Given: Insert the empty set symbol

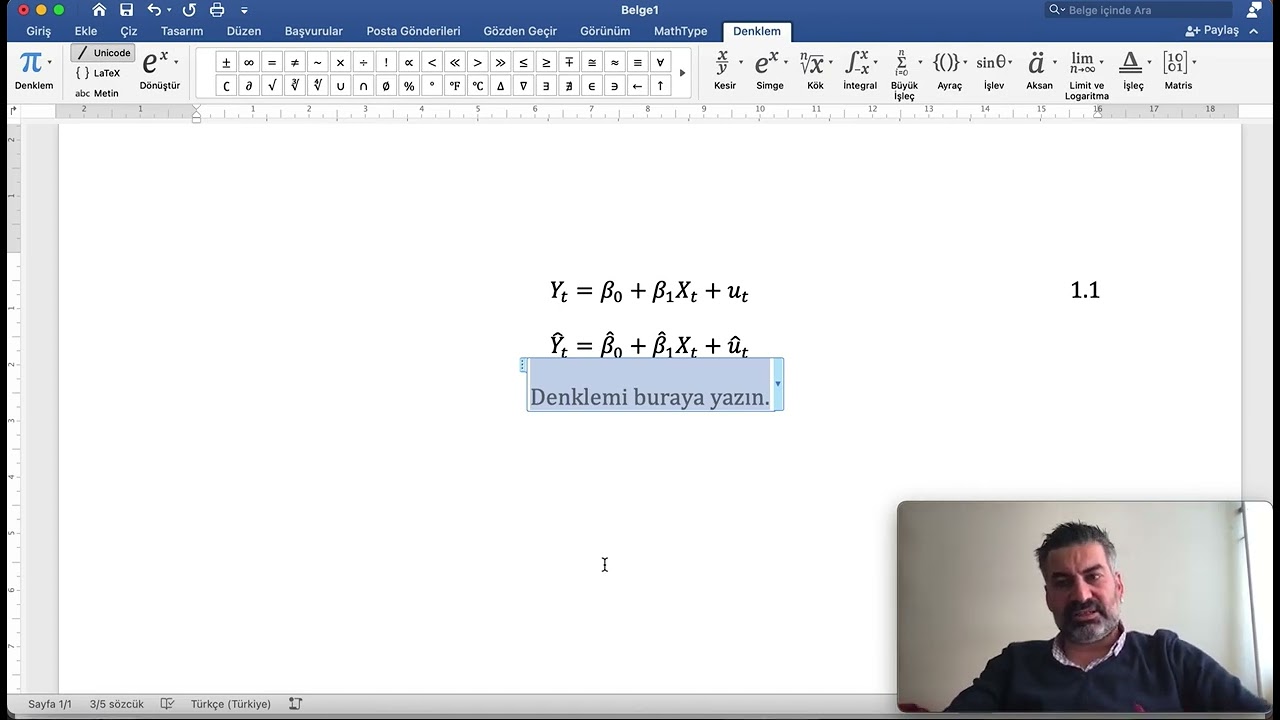Looking at the screenshot, I should [x=386, y=86].
